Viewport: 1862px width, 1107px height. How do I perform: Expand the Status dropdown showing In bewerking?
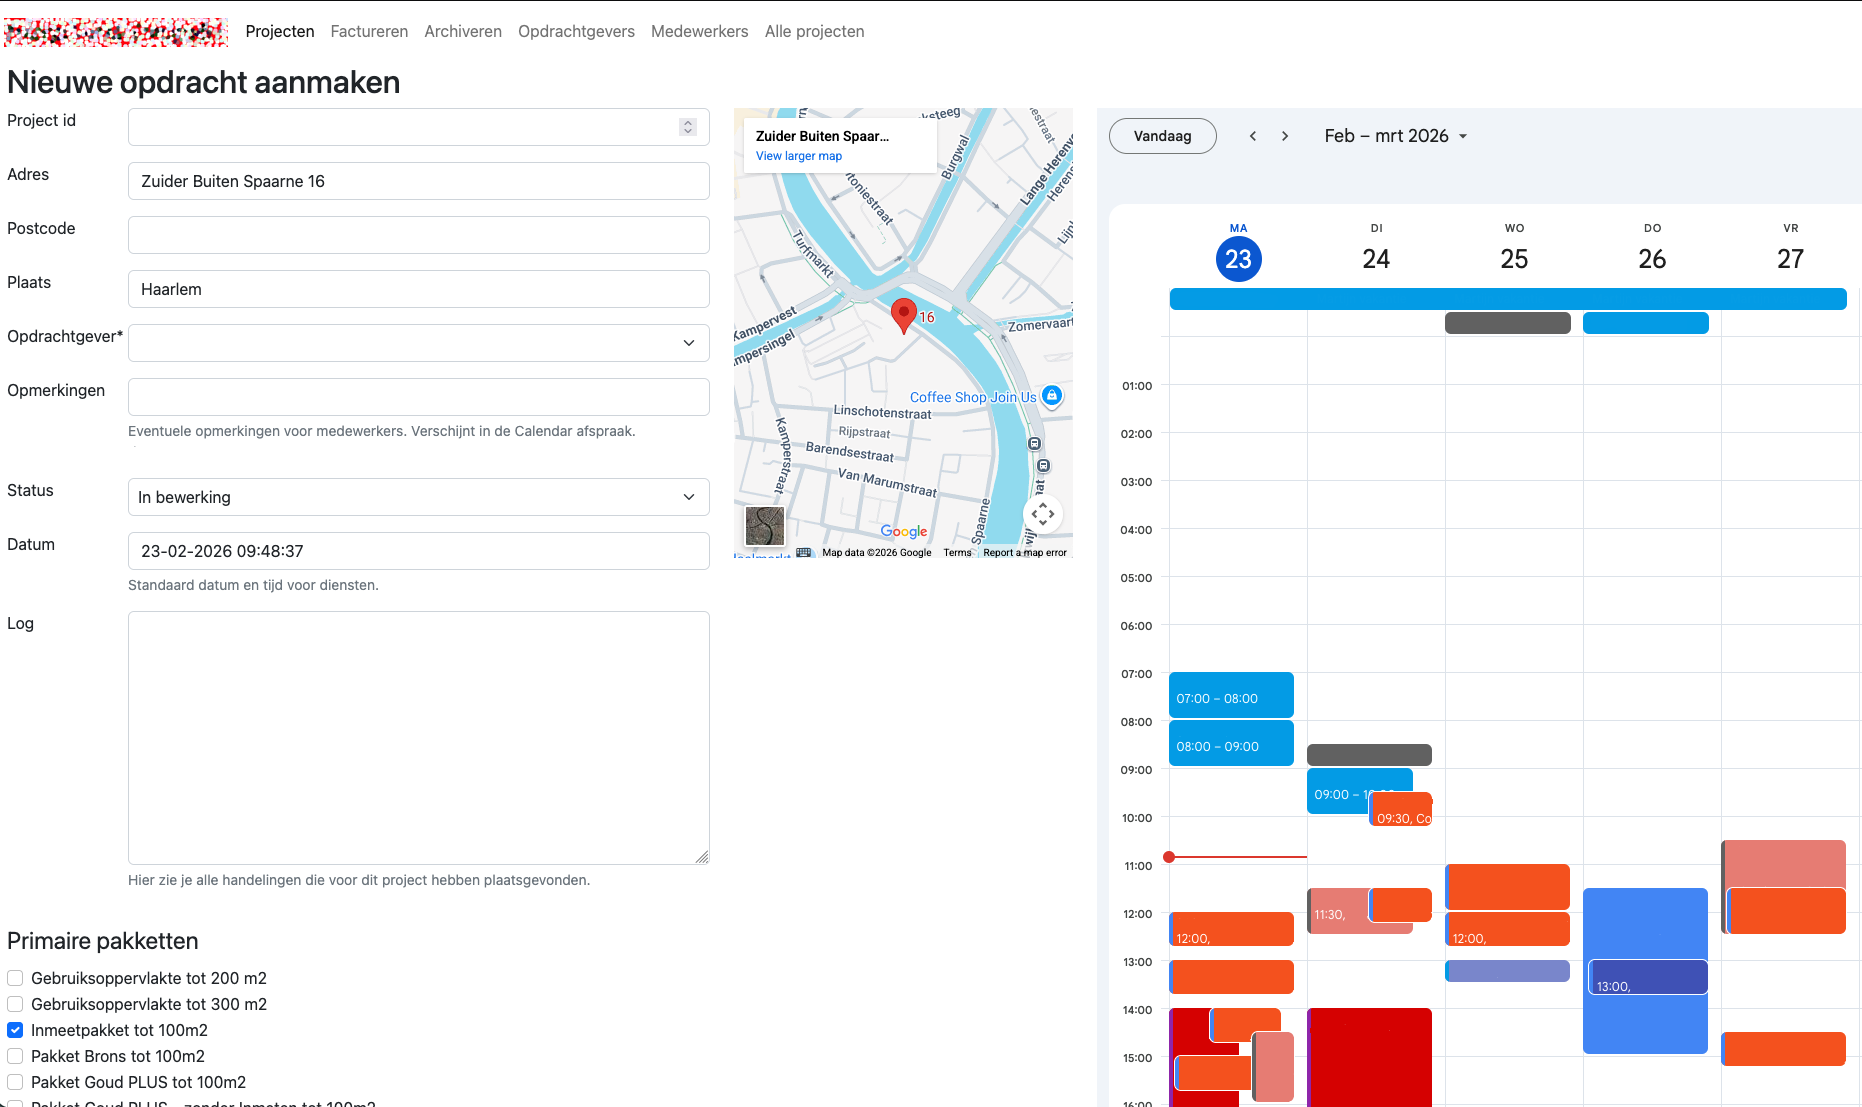coord(418,497)
